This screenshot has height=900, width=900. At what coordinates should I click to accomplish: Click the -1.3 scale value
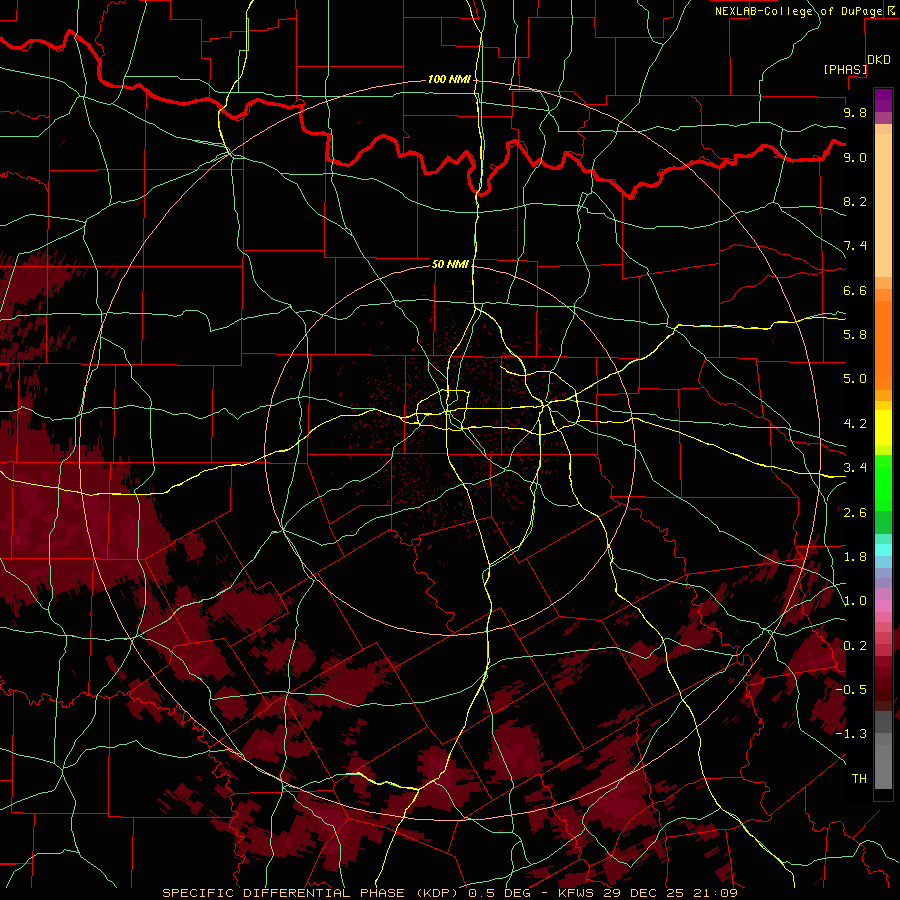(851, 734)
